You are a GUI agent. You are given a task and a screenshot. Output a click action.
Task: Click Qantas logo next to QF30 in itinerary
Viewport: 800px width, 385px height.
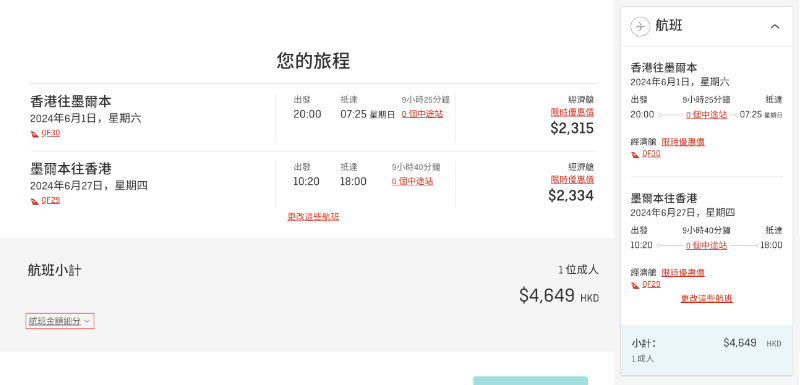tap(35, 134)
